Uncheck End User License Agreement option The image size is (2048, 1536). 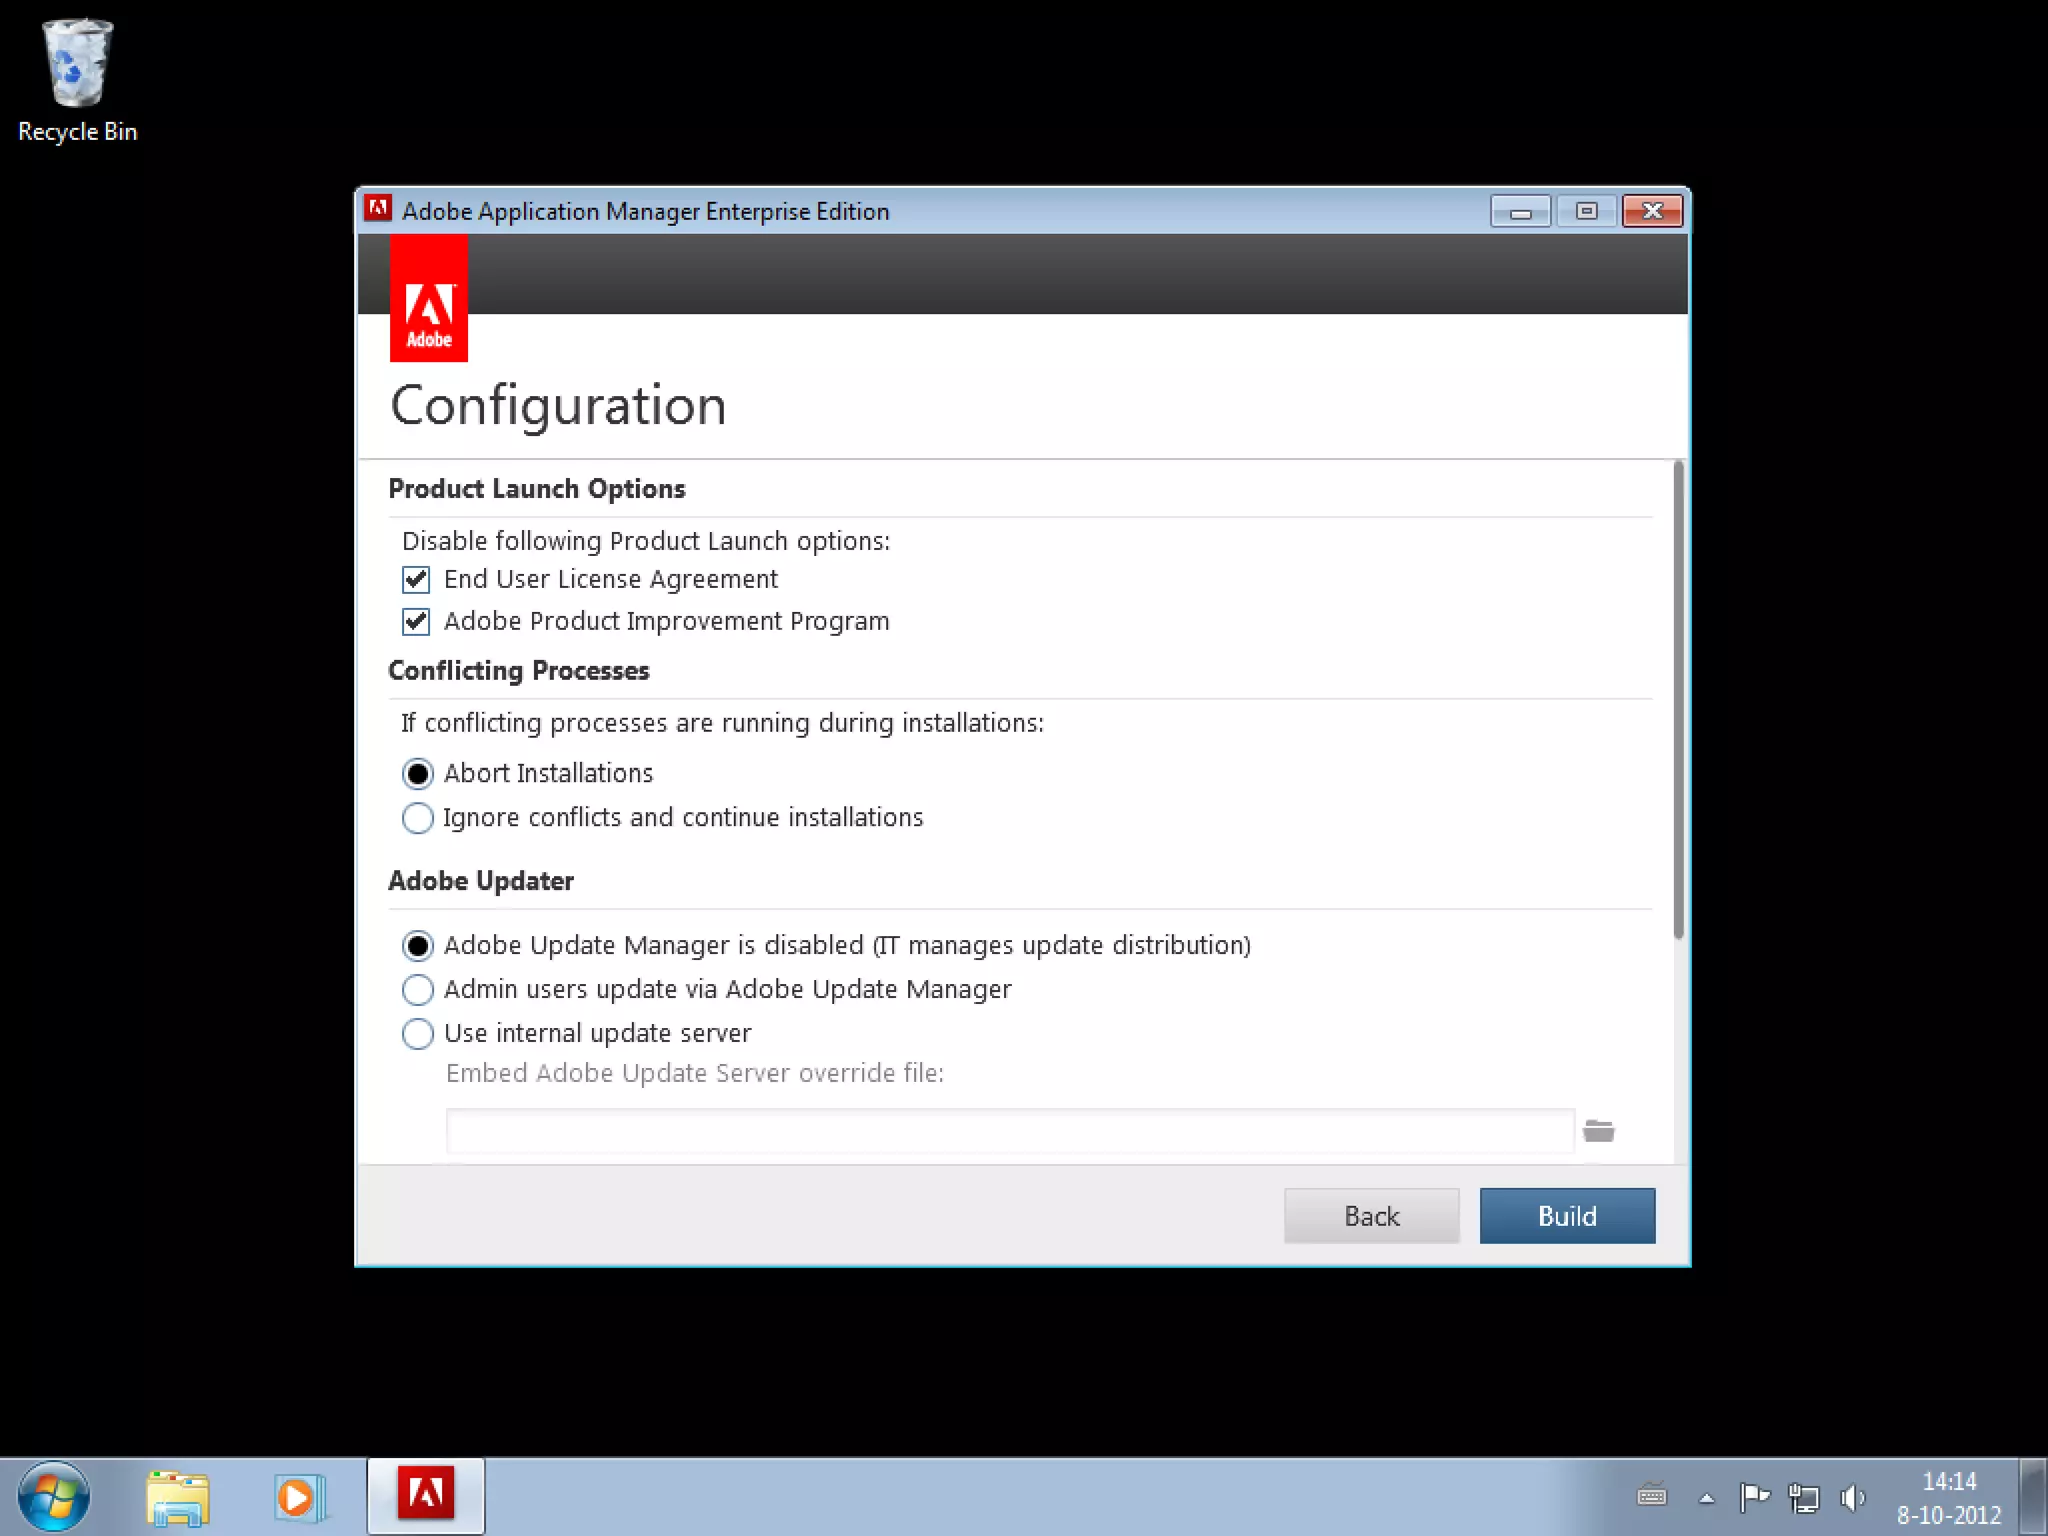coord(416,580)
